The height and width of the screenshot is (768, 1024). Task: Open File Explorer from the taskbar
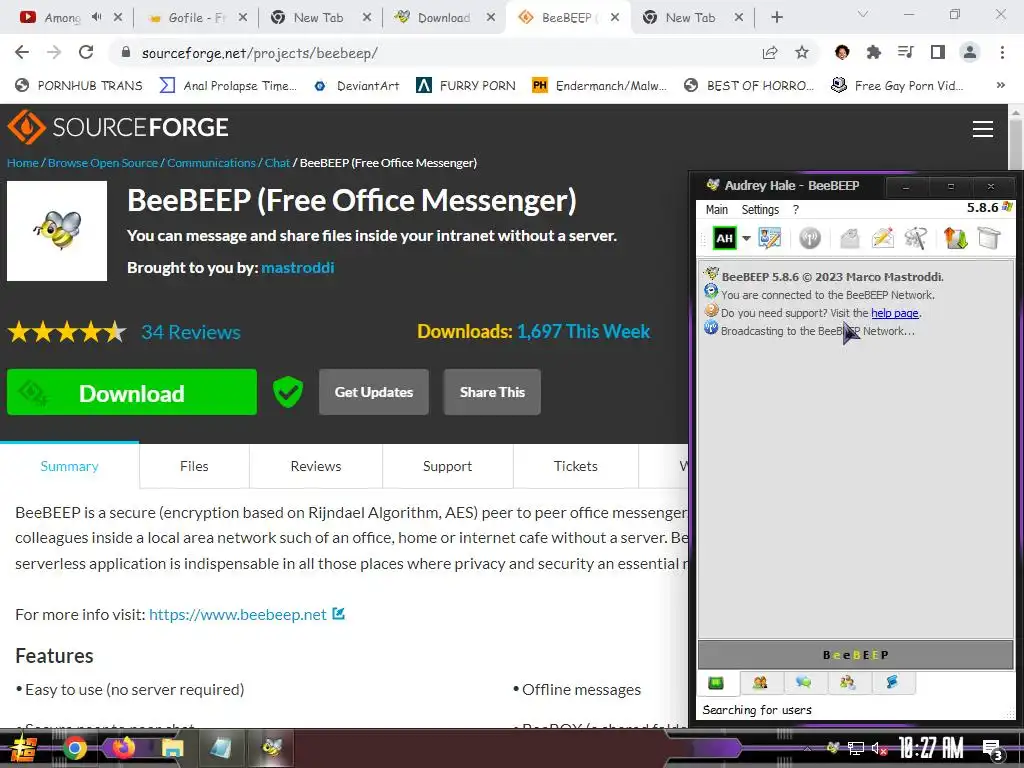tap(172, 748)
